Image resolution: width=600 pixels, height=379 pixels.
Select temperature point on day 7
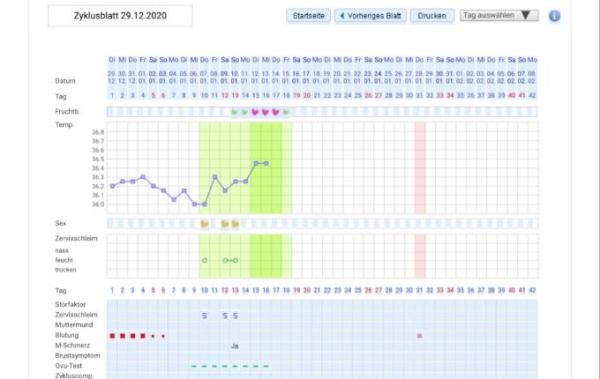point(174,199)
